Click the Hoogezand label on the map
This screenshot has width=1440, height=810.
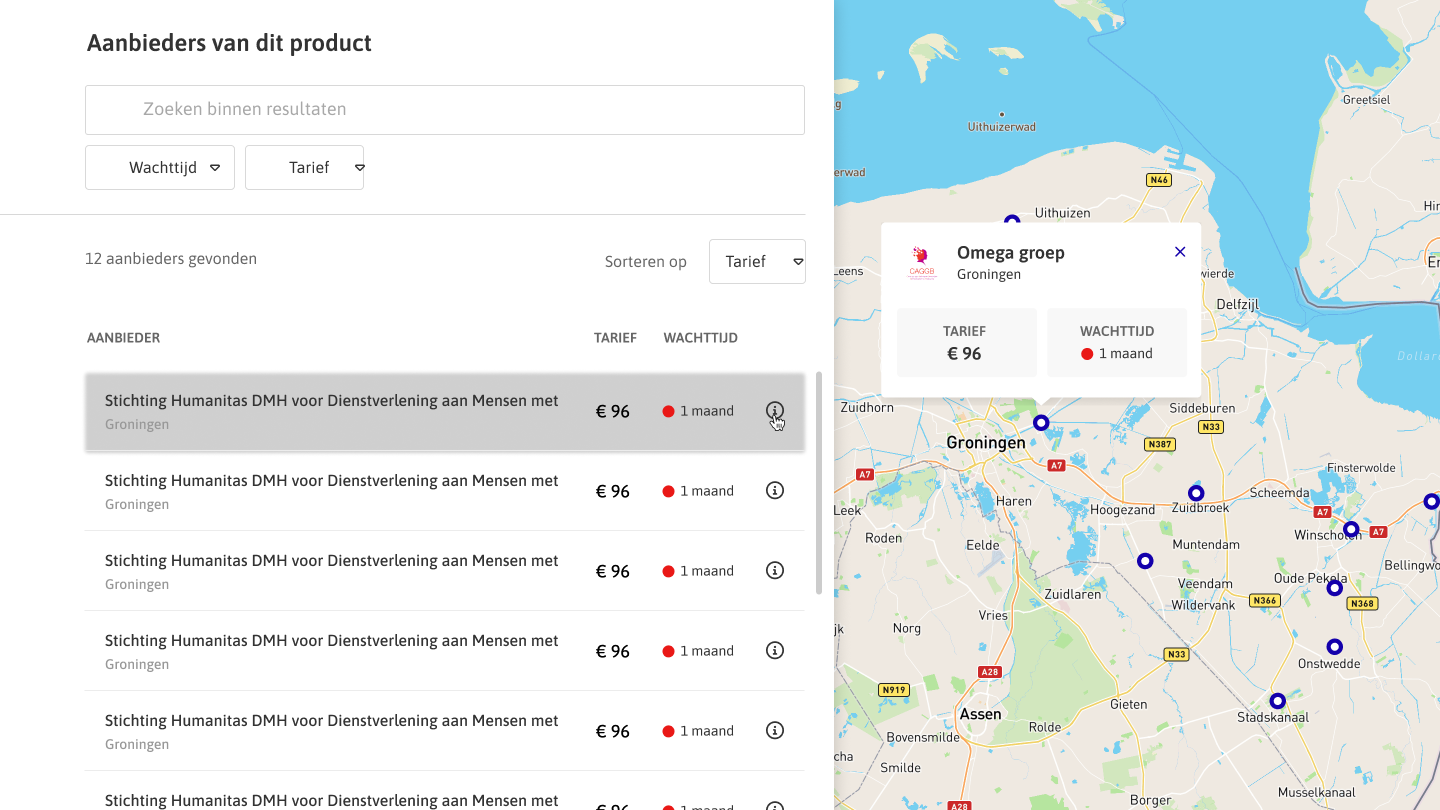click(1122, 510)
